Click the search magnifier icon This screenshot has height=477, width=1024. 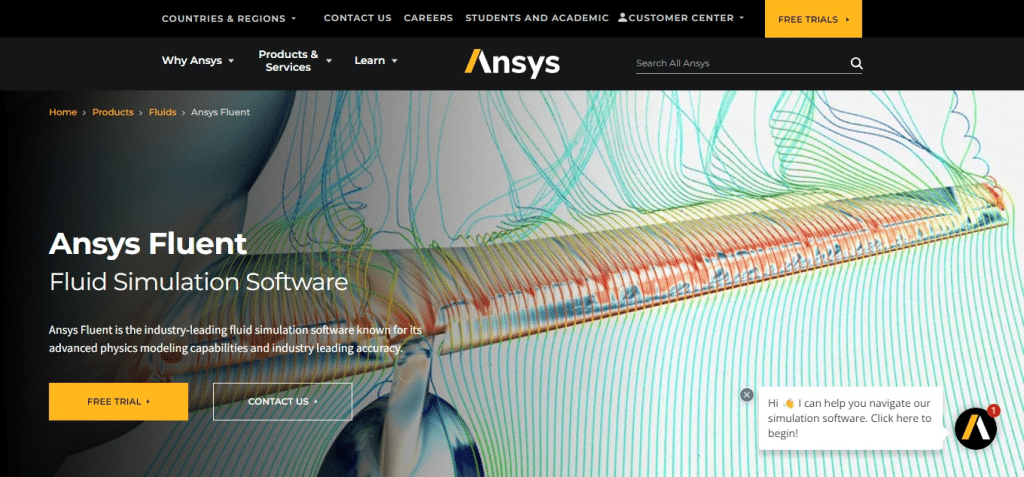[x=856, y=63]
